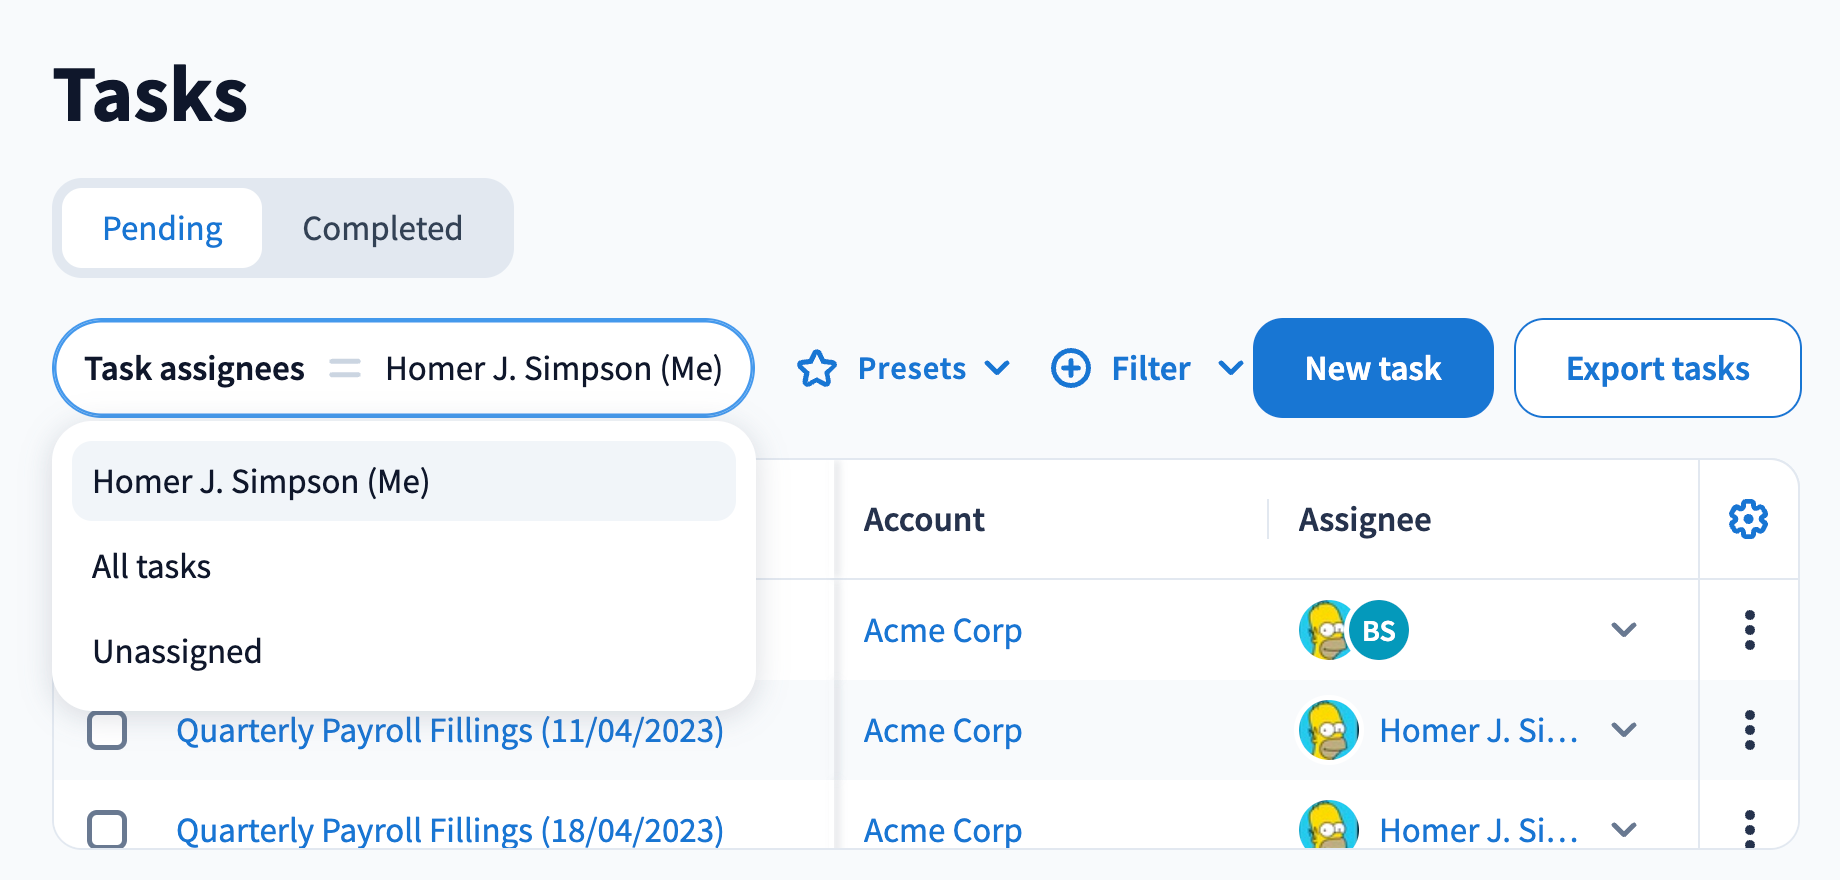Select All tasks from assignee options

click(152, 567)
